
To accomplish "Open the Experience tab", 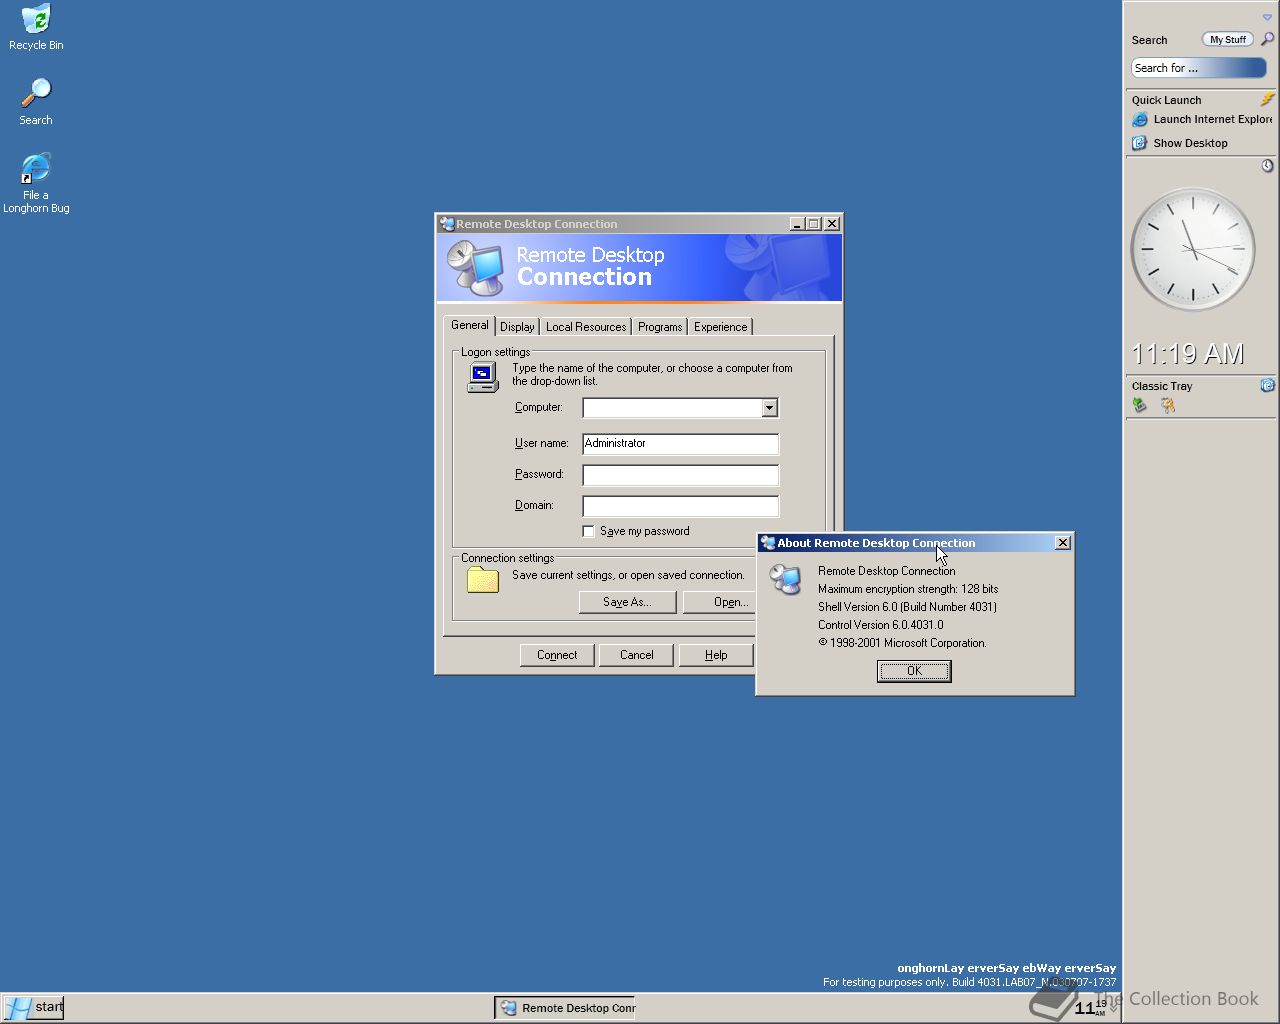I will (x=720, y=327).
